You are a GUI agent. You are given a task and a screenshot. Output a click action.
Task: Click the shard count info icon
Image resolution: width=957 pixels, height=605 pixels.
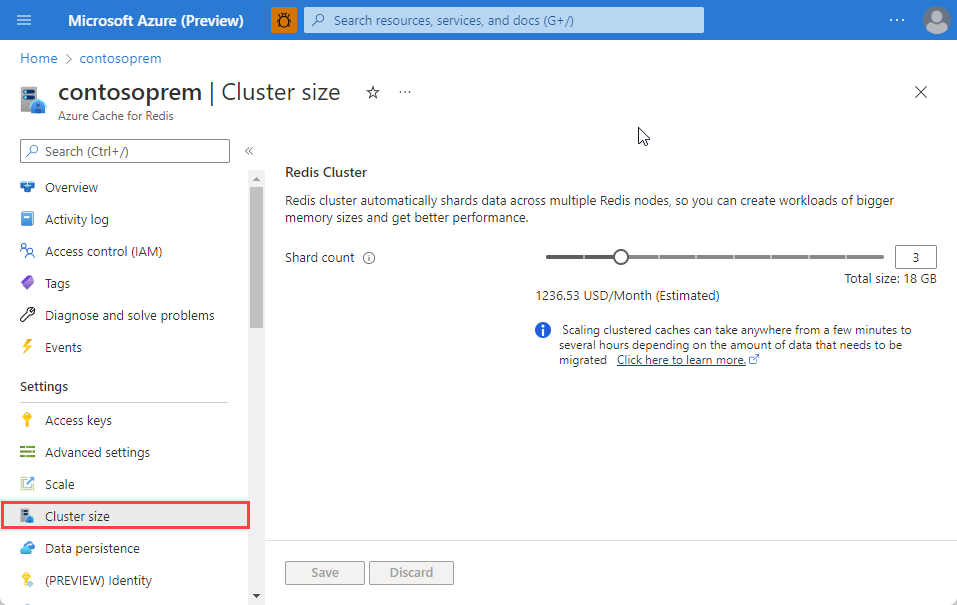tap(369, 257)
